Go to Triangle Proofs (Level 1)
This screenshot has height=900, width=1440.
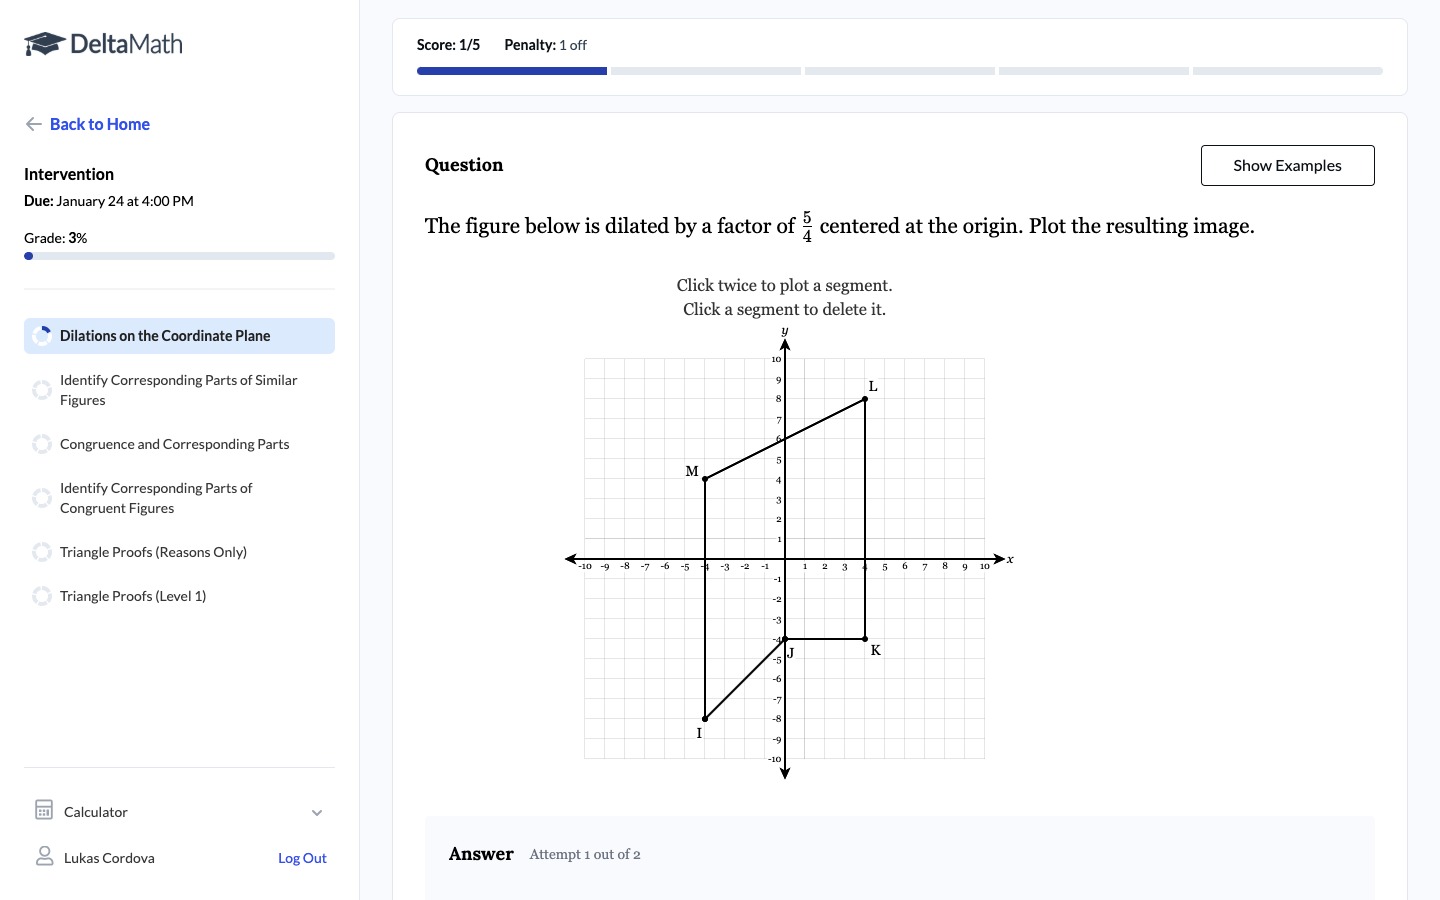tap(133, 596)
